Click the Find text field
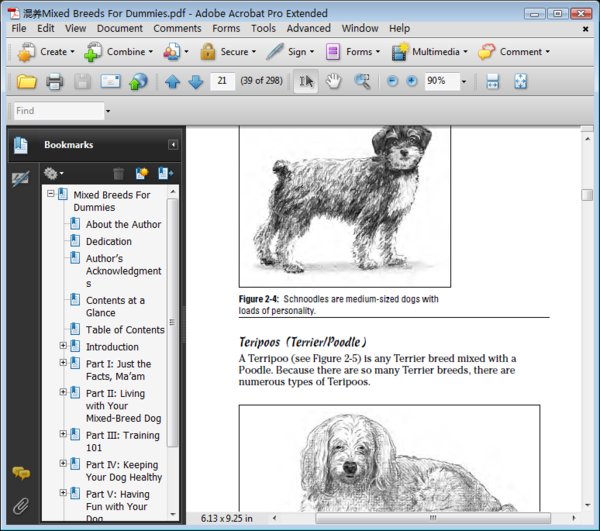Image resolution: width=600 pixels, height=531 pixels. click(x=57, y=111)
